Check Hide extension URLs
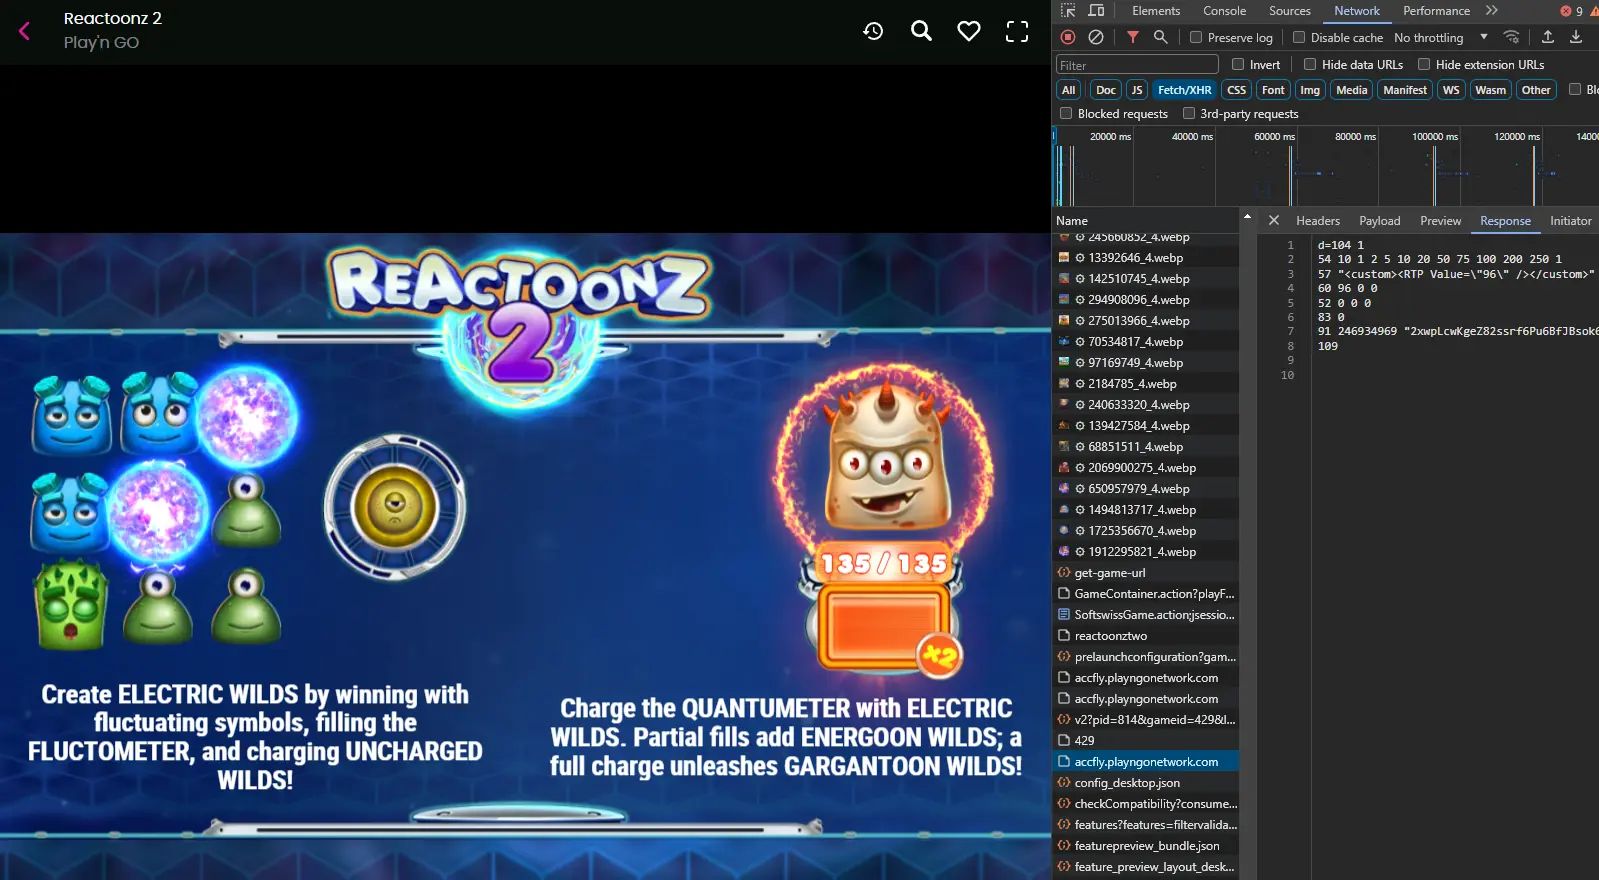This screenshot has width=1599, height=880. pos(1424,64)
